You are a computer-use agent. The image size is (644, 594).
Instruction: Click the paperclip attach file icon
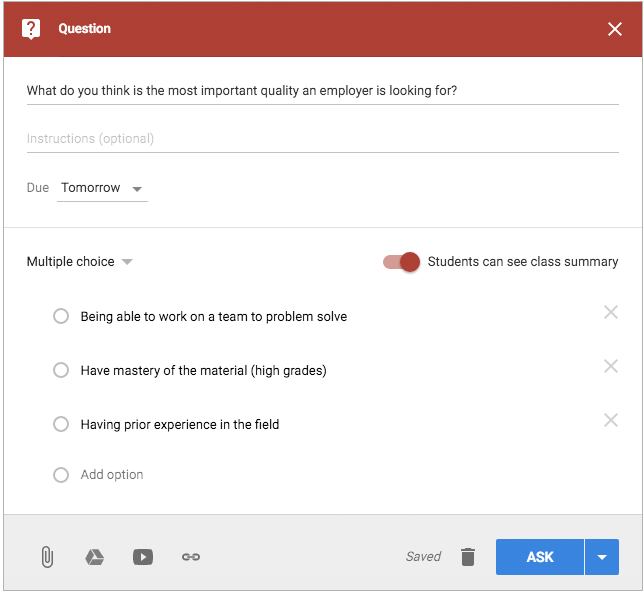click(46, 557)
